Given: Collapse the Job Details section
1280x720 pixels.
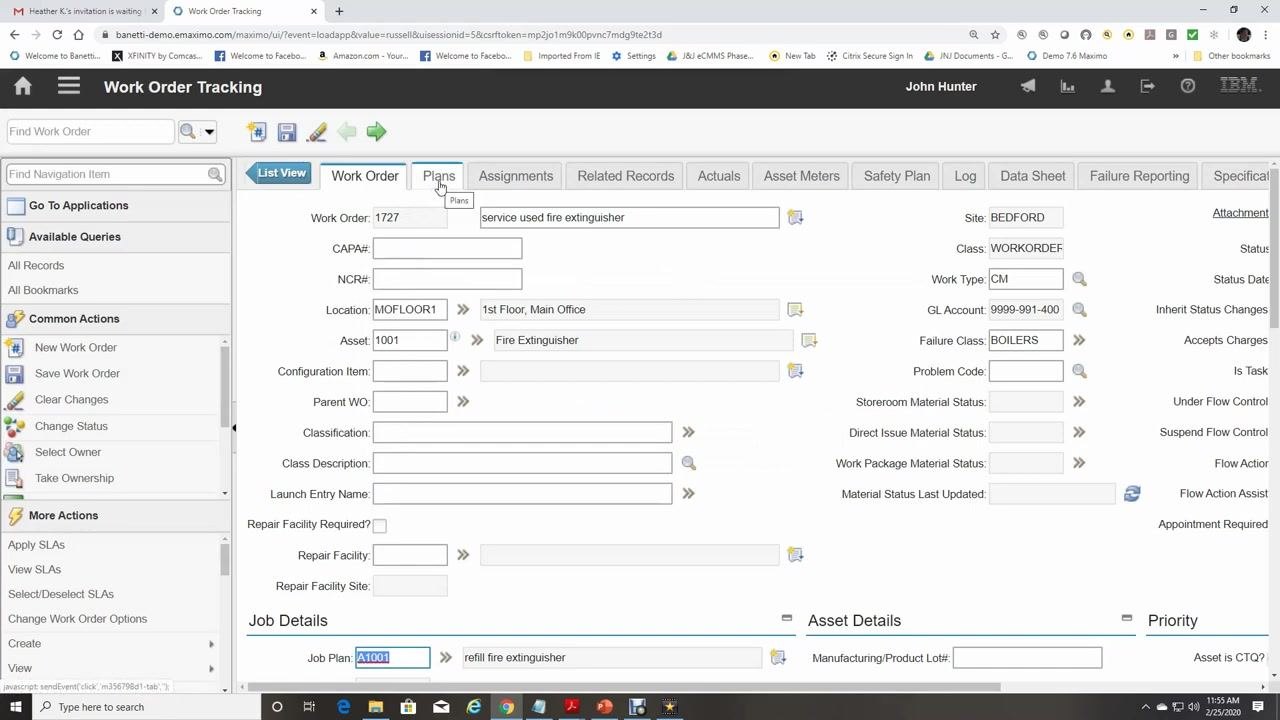Looking at the screenshot, I should tap(786, 618).
